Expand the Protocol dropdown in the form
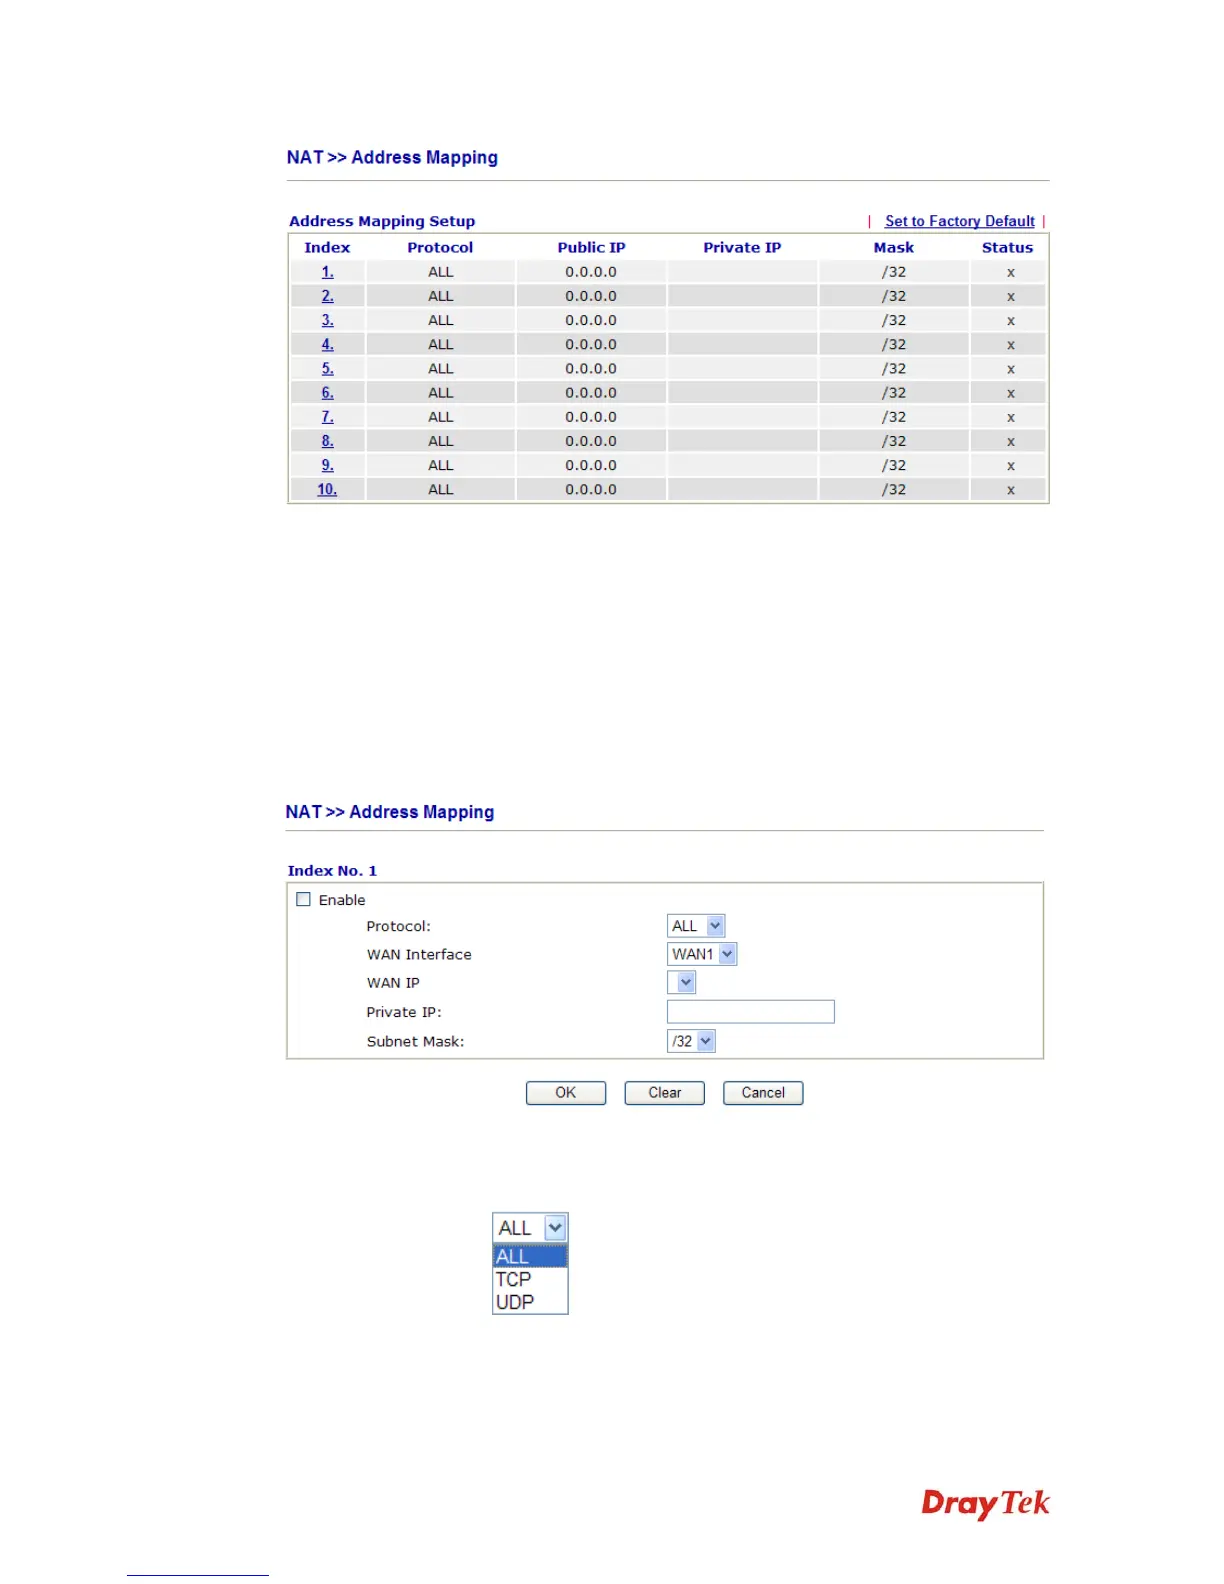The width and height of the screenshot is (1224, 1584). (x=696, y=926)
